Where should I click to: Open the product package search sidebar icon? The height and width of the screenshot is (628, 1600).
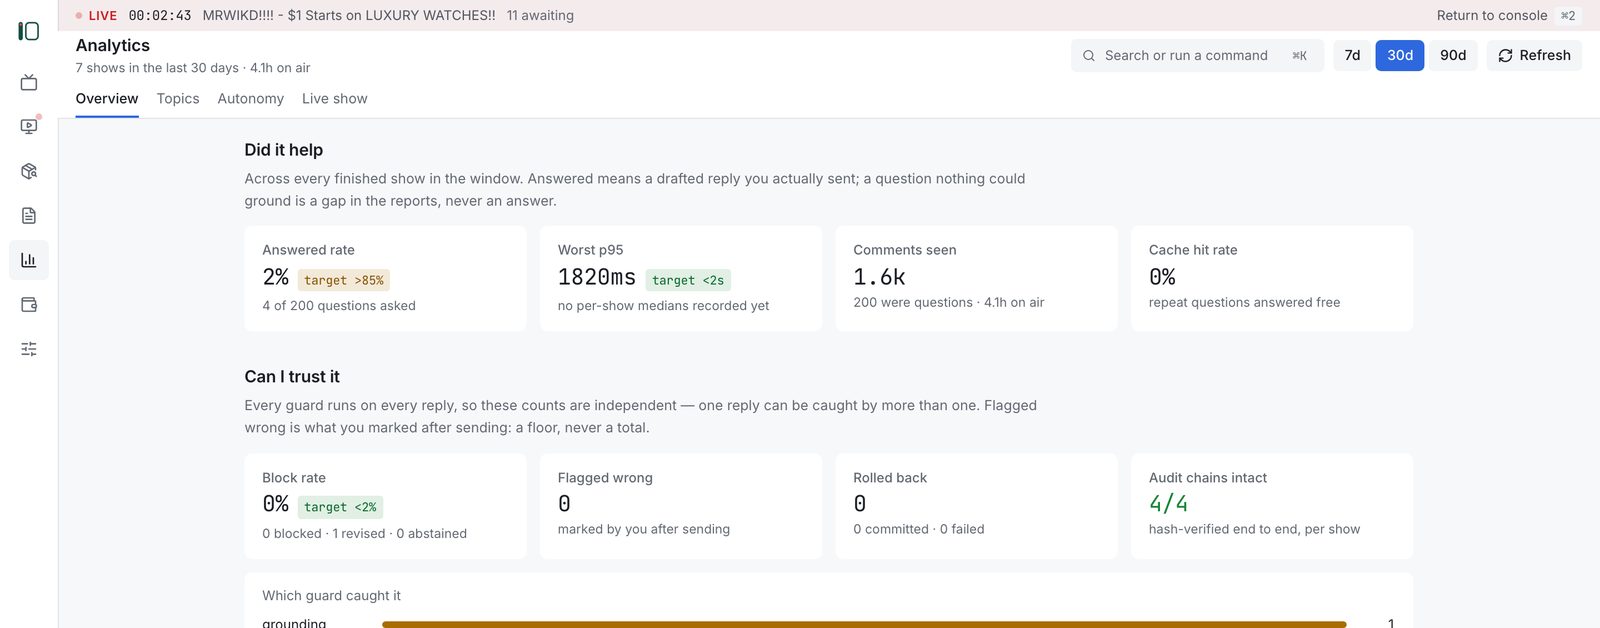click(29, 171)
